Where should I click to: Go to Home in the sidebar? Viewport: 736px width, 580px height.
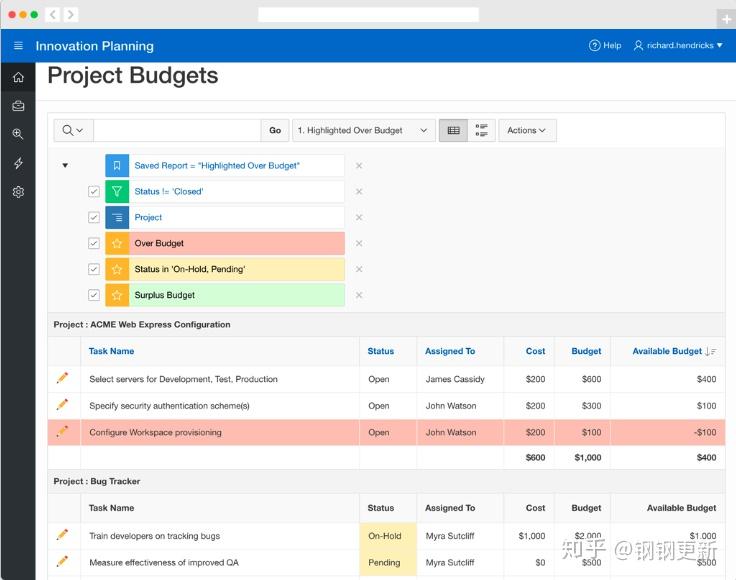[x=18, y=77]
